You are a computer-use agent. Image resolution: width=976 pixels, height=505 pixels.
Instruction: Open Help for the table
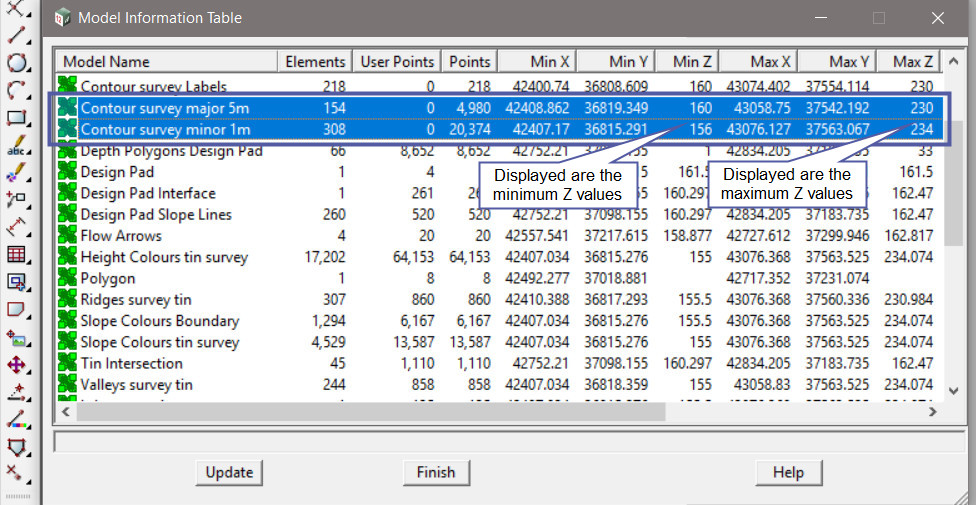(788, 472)
